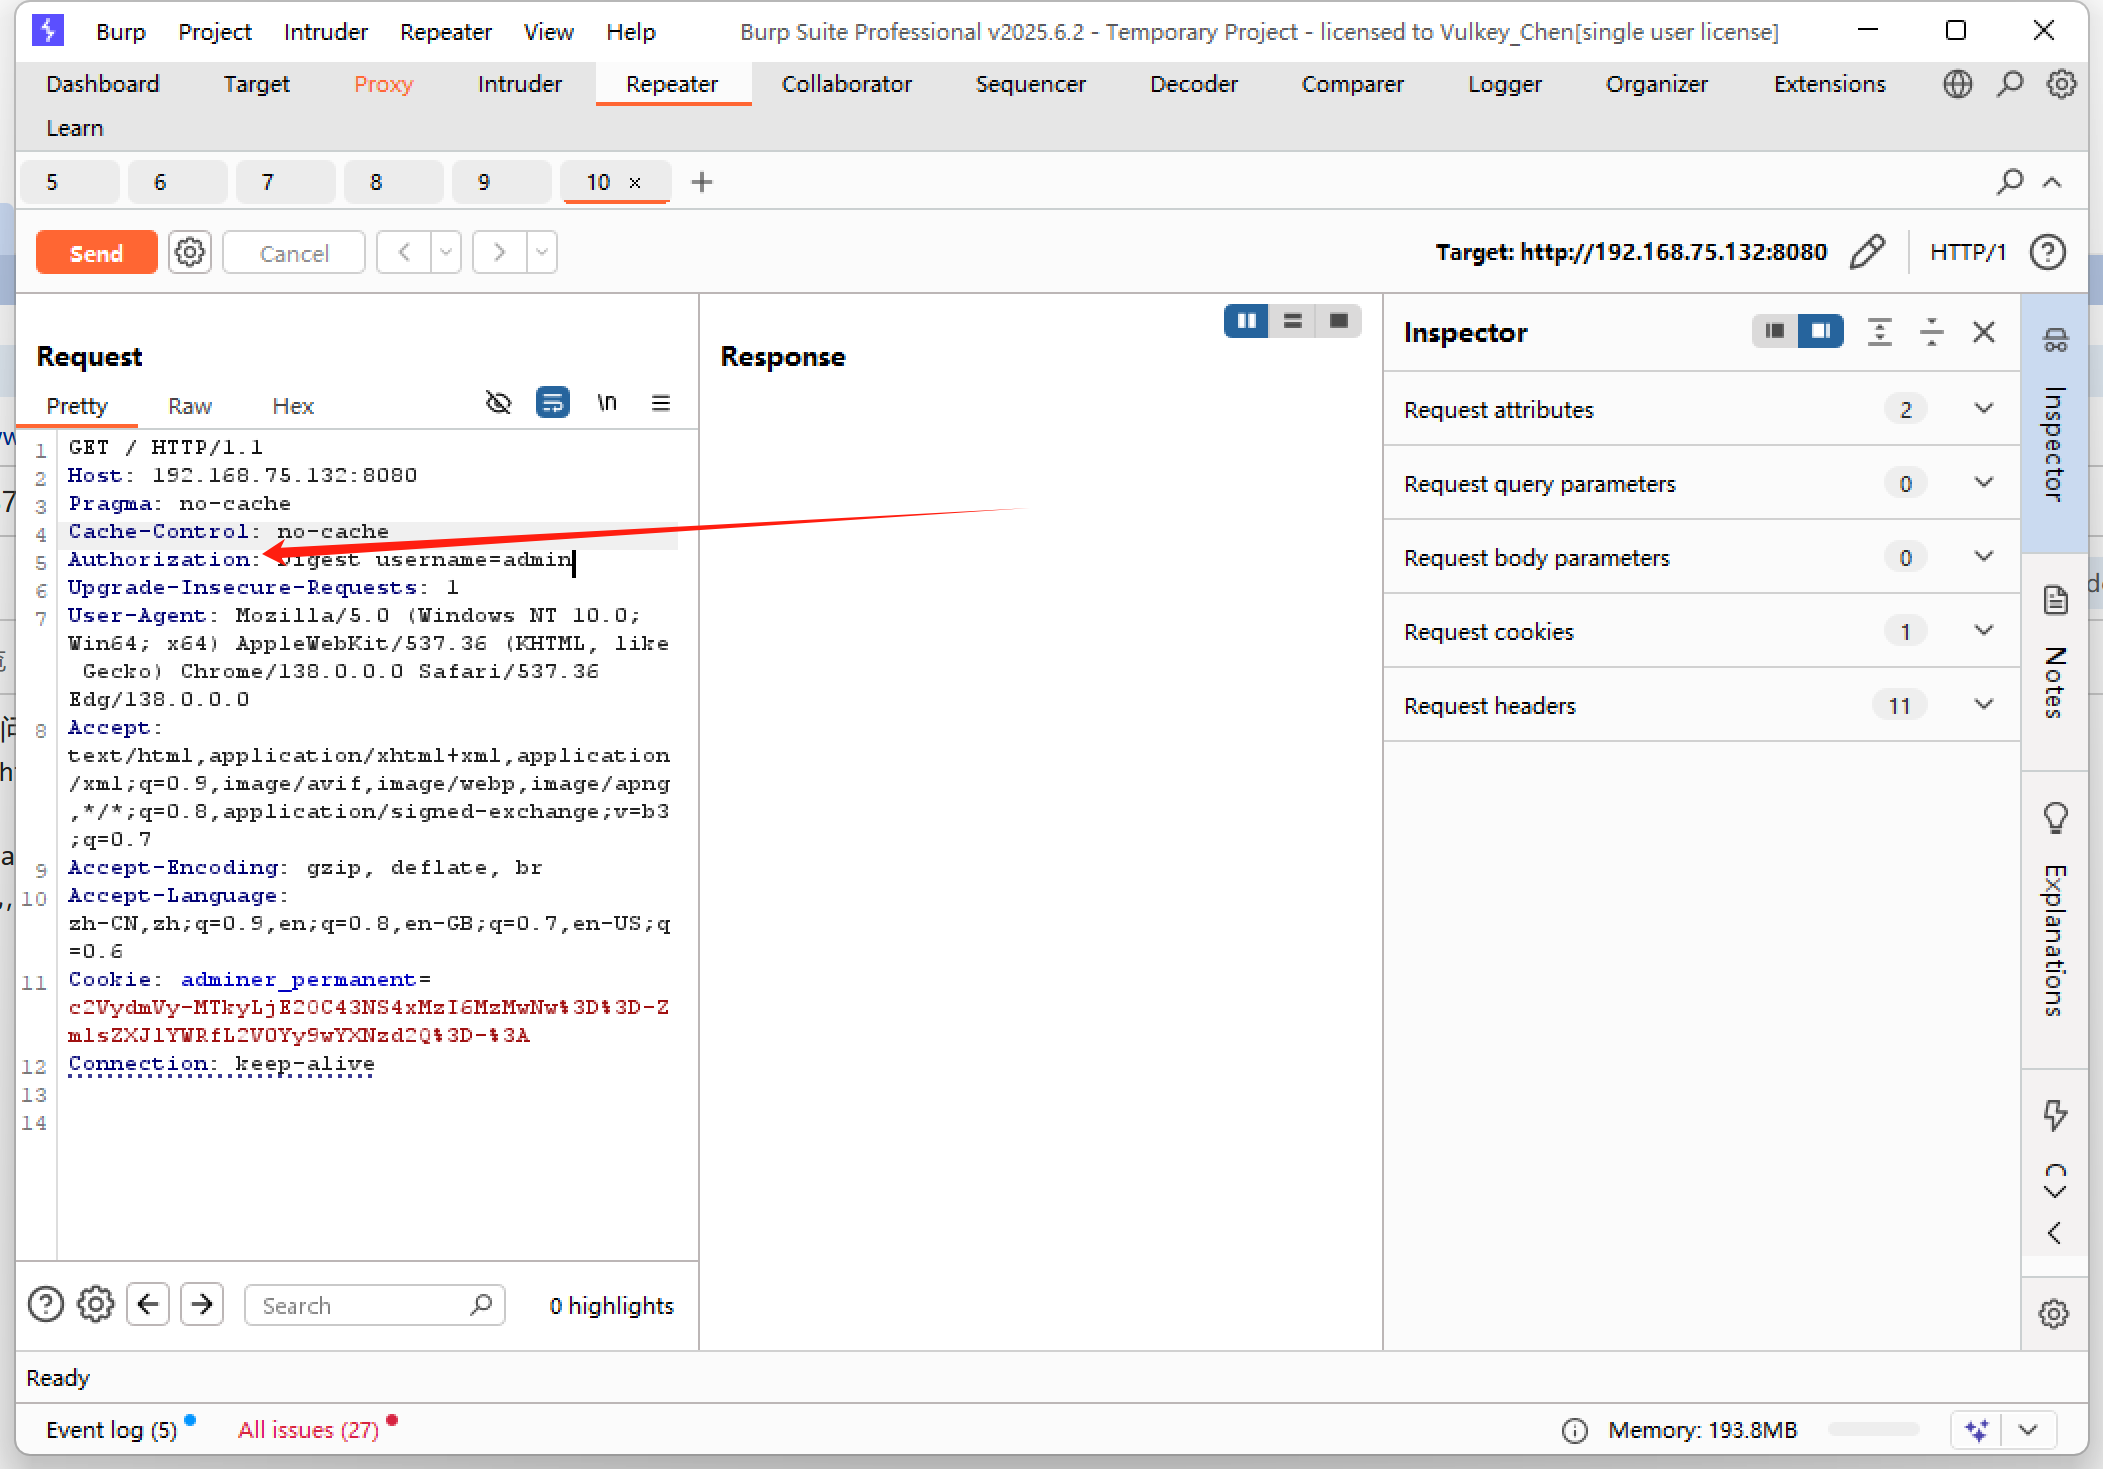Open All issues (27) link
2103x1469 pixels.
click(308, 1430)
